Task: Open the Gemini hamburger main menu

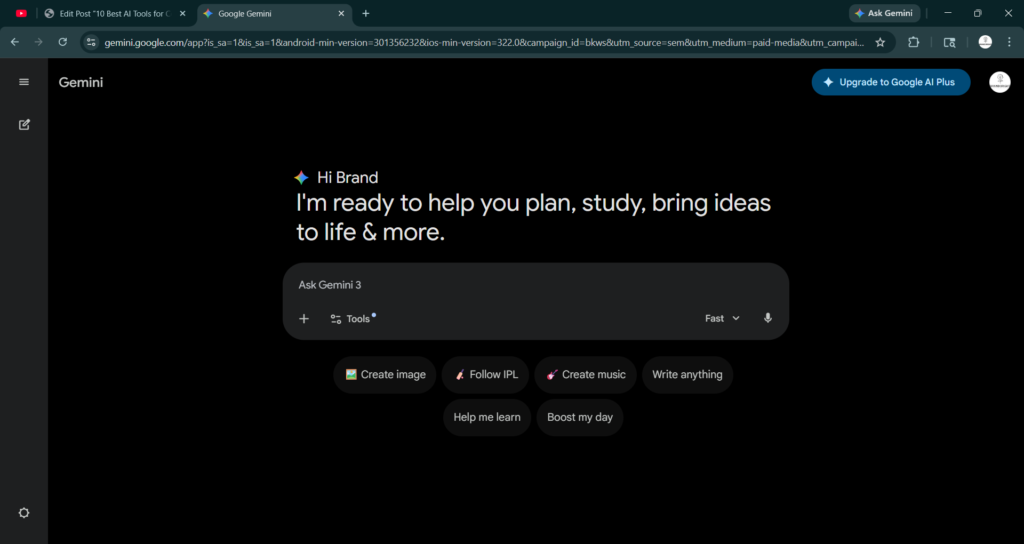Action: coord(24,82)
